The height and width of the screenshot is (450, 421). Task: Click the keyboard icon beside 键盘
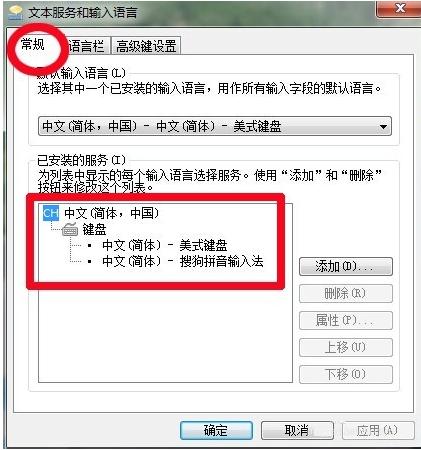[x=70, y=229]
